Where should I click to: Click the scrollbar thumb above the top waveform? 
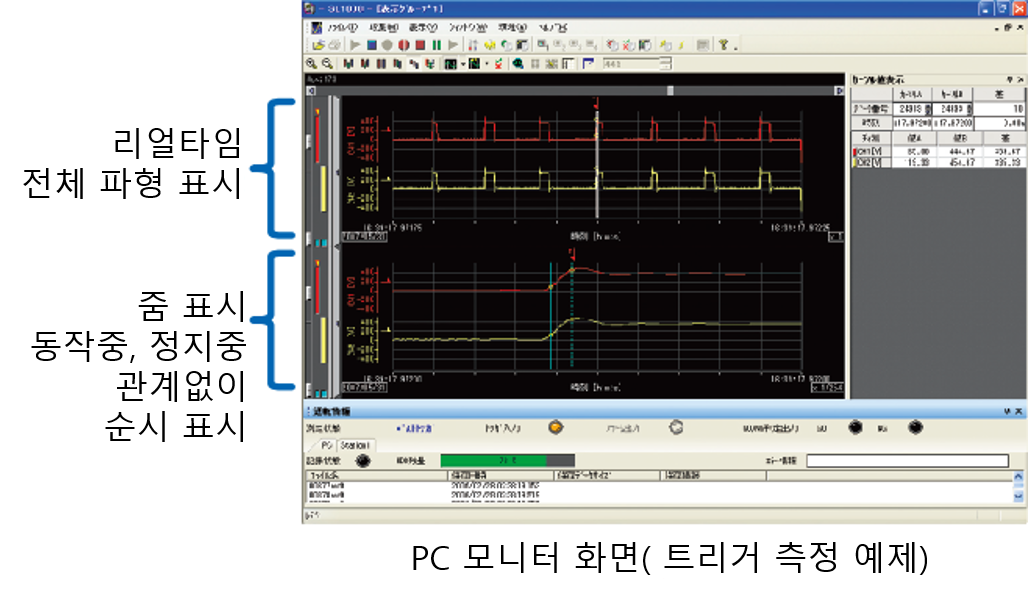tap(670, 91)
